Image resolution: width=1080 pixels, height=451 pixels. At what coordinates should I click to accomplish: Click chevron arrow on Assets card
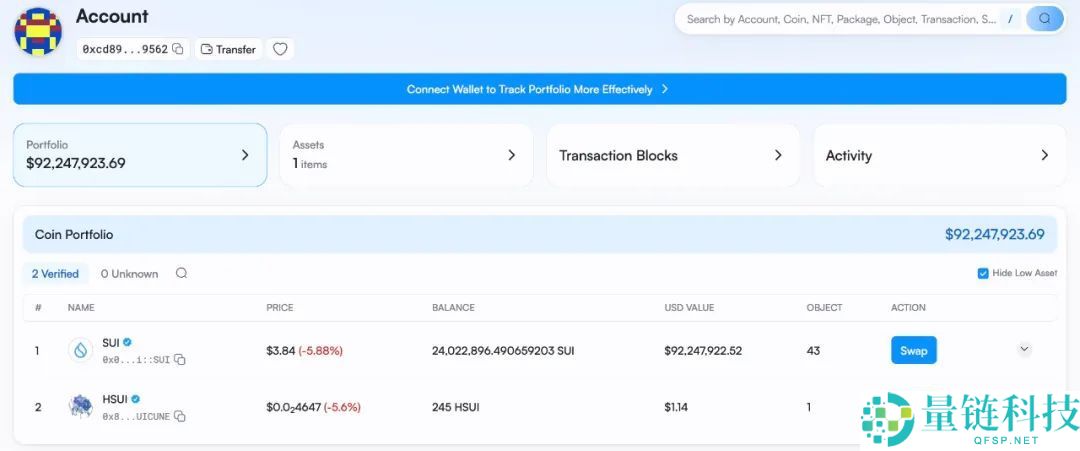point(512,155)
